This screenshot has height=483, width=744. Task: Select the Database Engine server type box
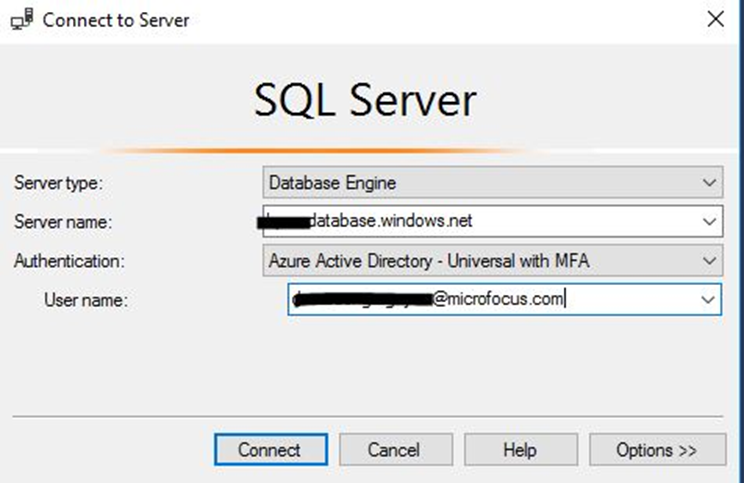480,183
